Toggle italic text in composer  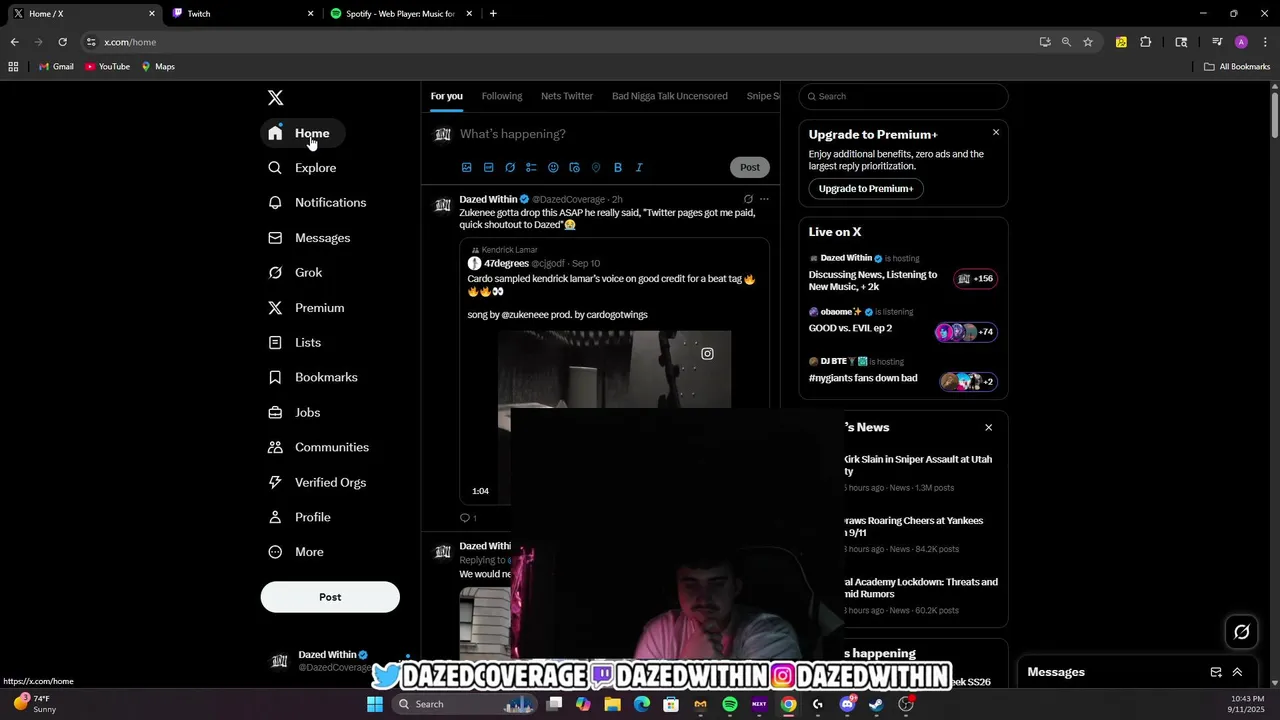(639, 167)
